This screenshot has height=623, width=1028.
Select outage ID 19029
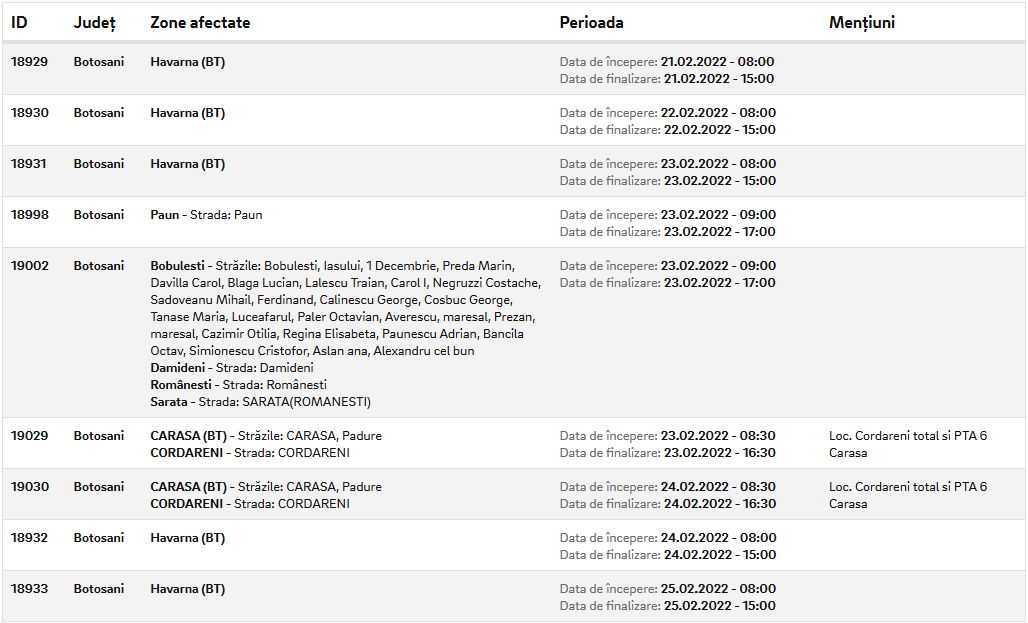(x=30, y=435)
